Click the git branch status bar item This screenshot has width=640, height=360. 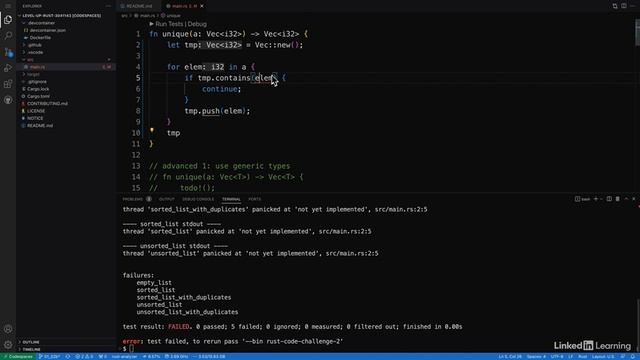[x=49, y=356]
